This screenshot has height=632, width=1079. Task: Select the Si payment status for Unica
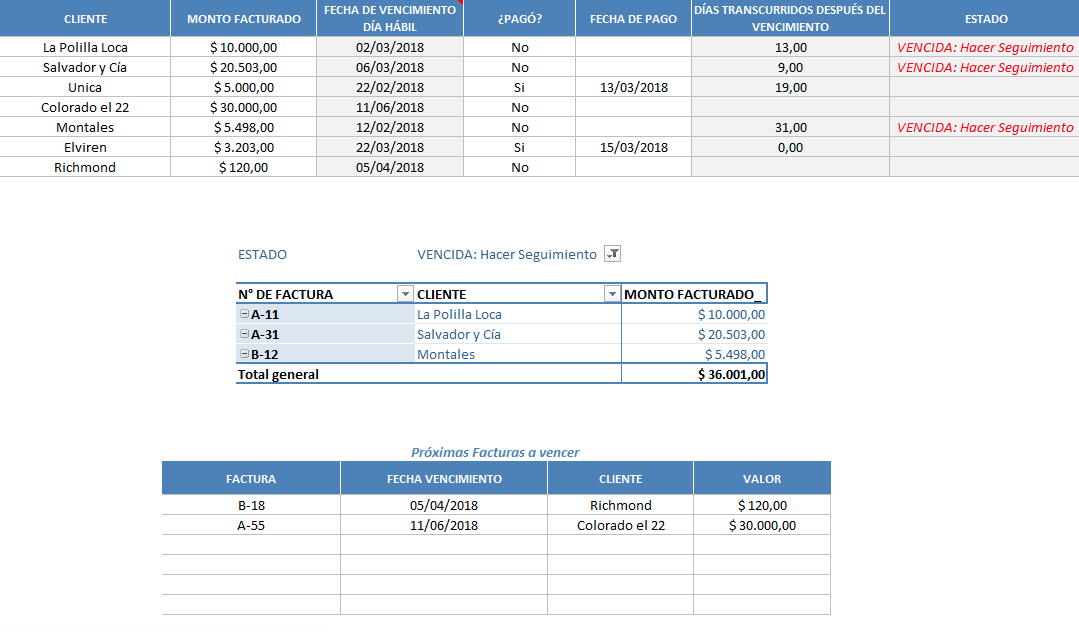point(518,87)
